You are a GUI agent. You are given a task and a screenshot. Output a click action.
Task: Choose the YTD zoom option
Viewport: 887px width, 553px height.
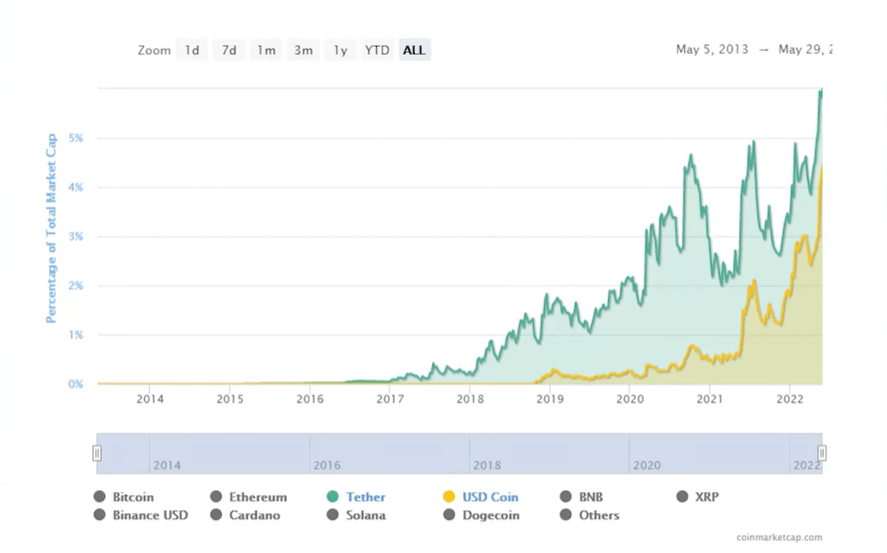pyautogui.click(x=377, y=50)
